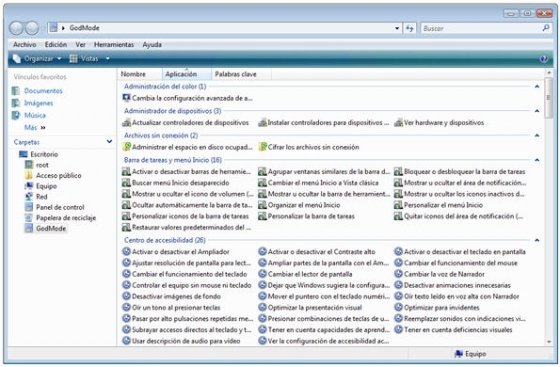
Task: Click the Buscar search input field
Action: coord(480,28)
